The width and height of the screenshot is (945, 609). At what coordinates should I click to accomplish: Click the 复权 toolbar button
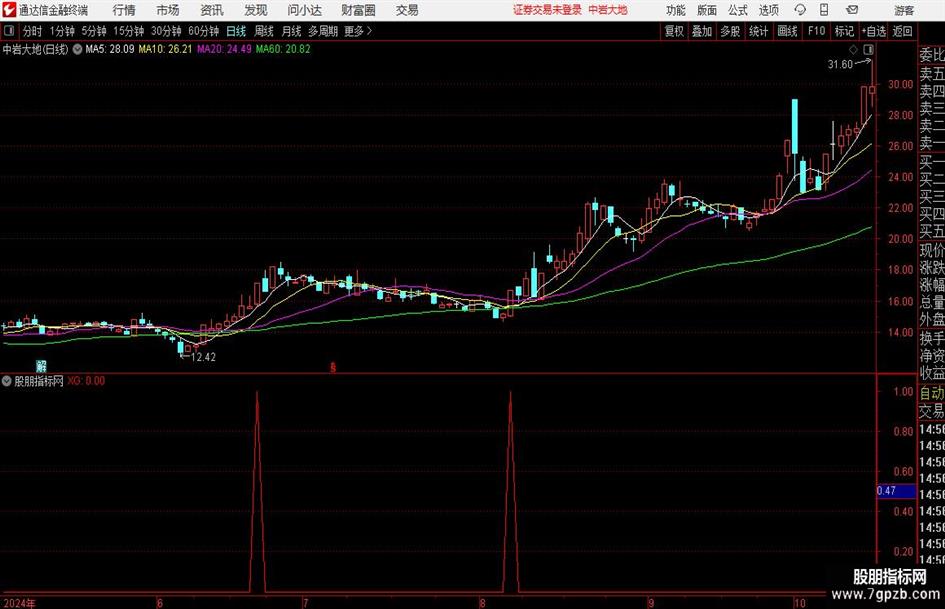tap(674, 31)
